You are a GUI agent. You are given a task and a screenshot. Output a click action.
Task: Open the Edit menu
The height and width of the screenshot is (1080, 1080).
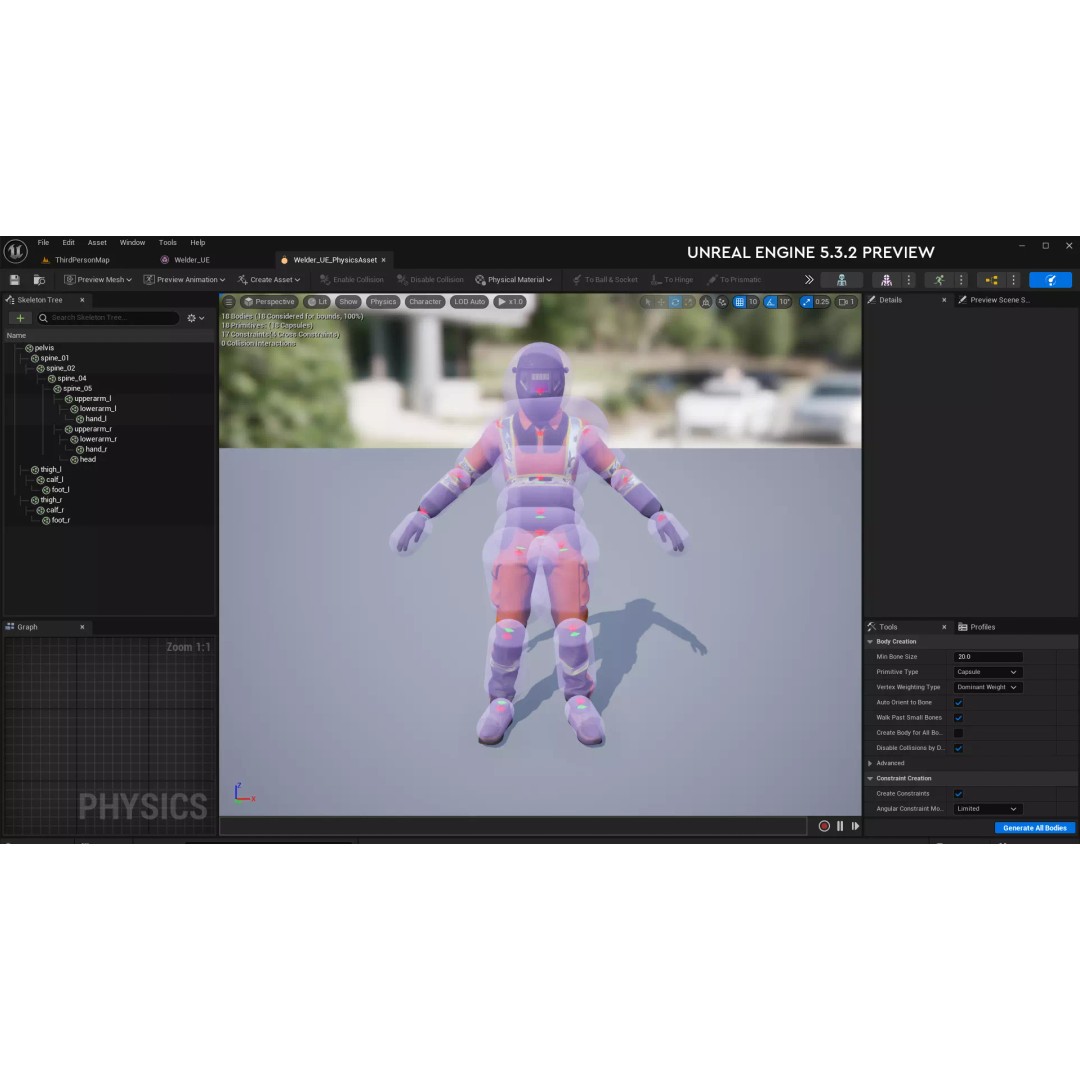point(68,242)
